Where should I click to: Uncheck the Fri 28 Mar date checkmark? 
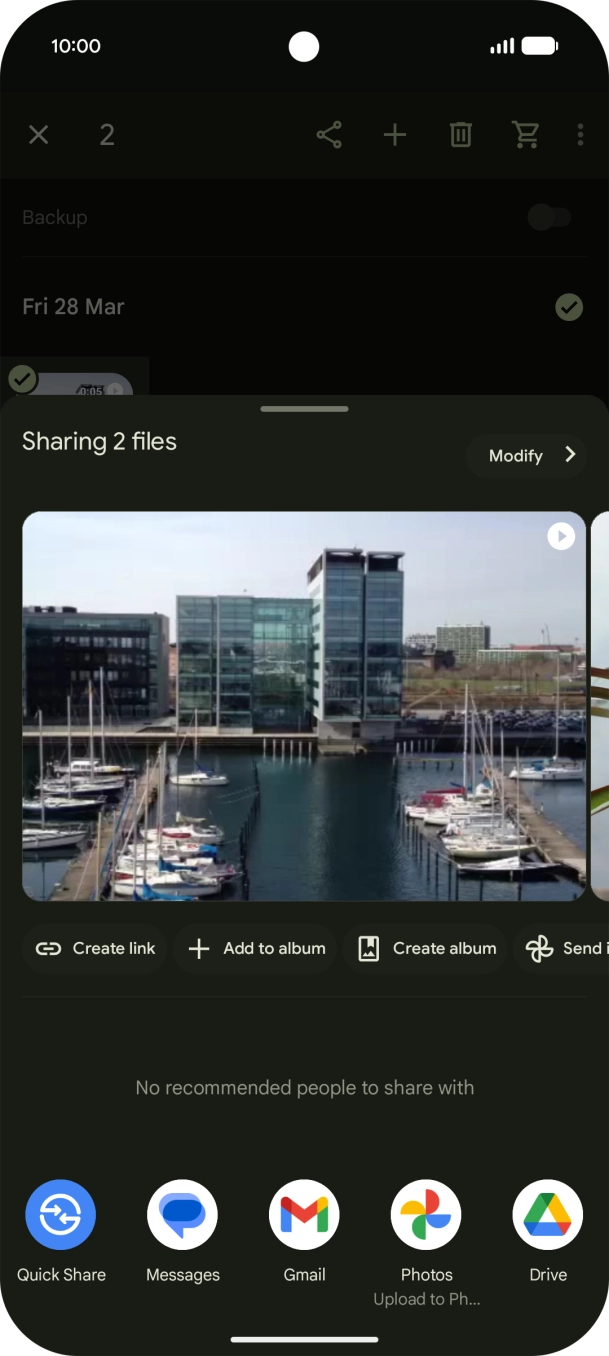coord(569,307)
